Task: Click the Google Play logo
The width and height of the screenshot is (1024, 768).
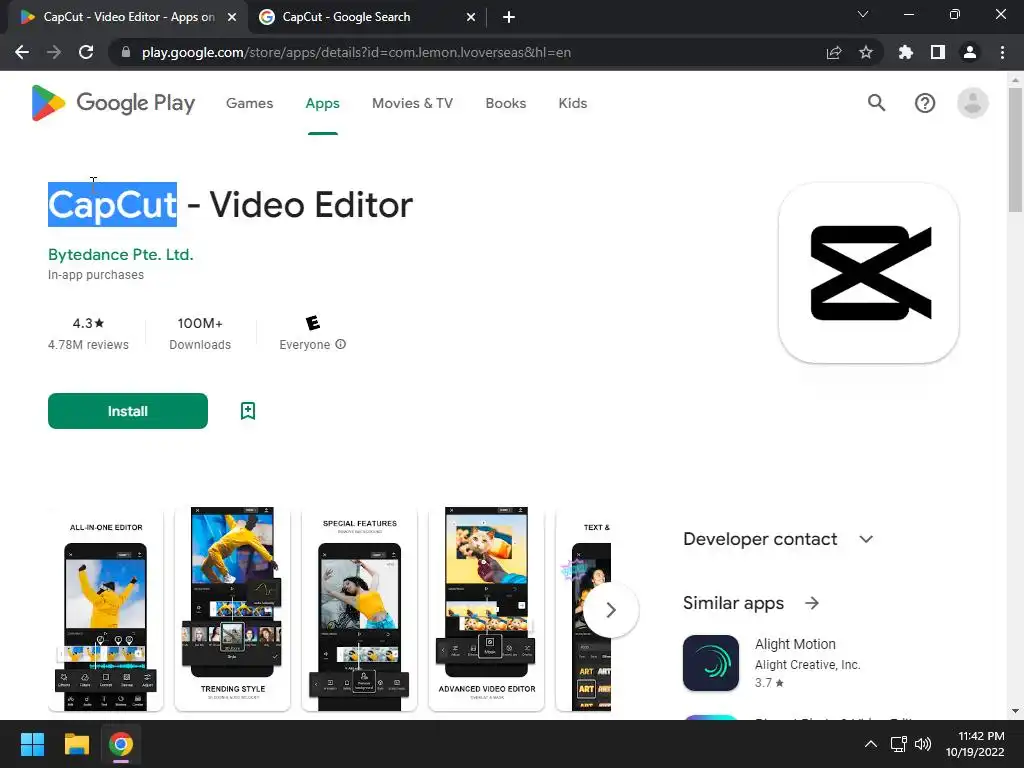Action: 113,103
